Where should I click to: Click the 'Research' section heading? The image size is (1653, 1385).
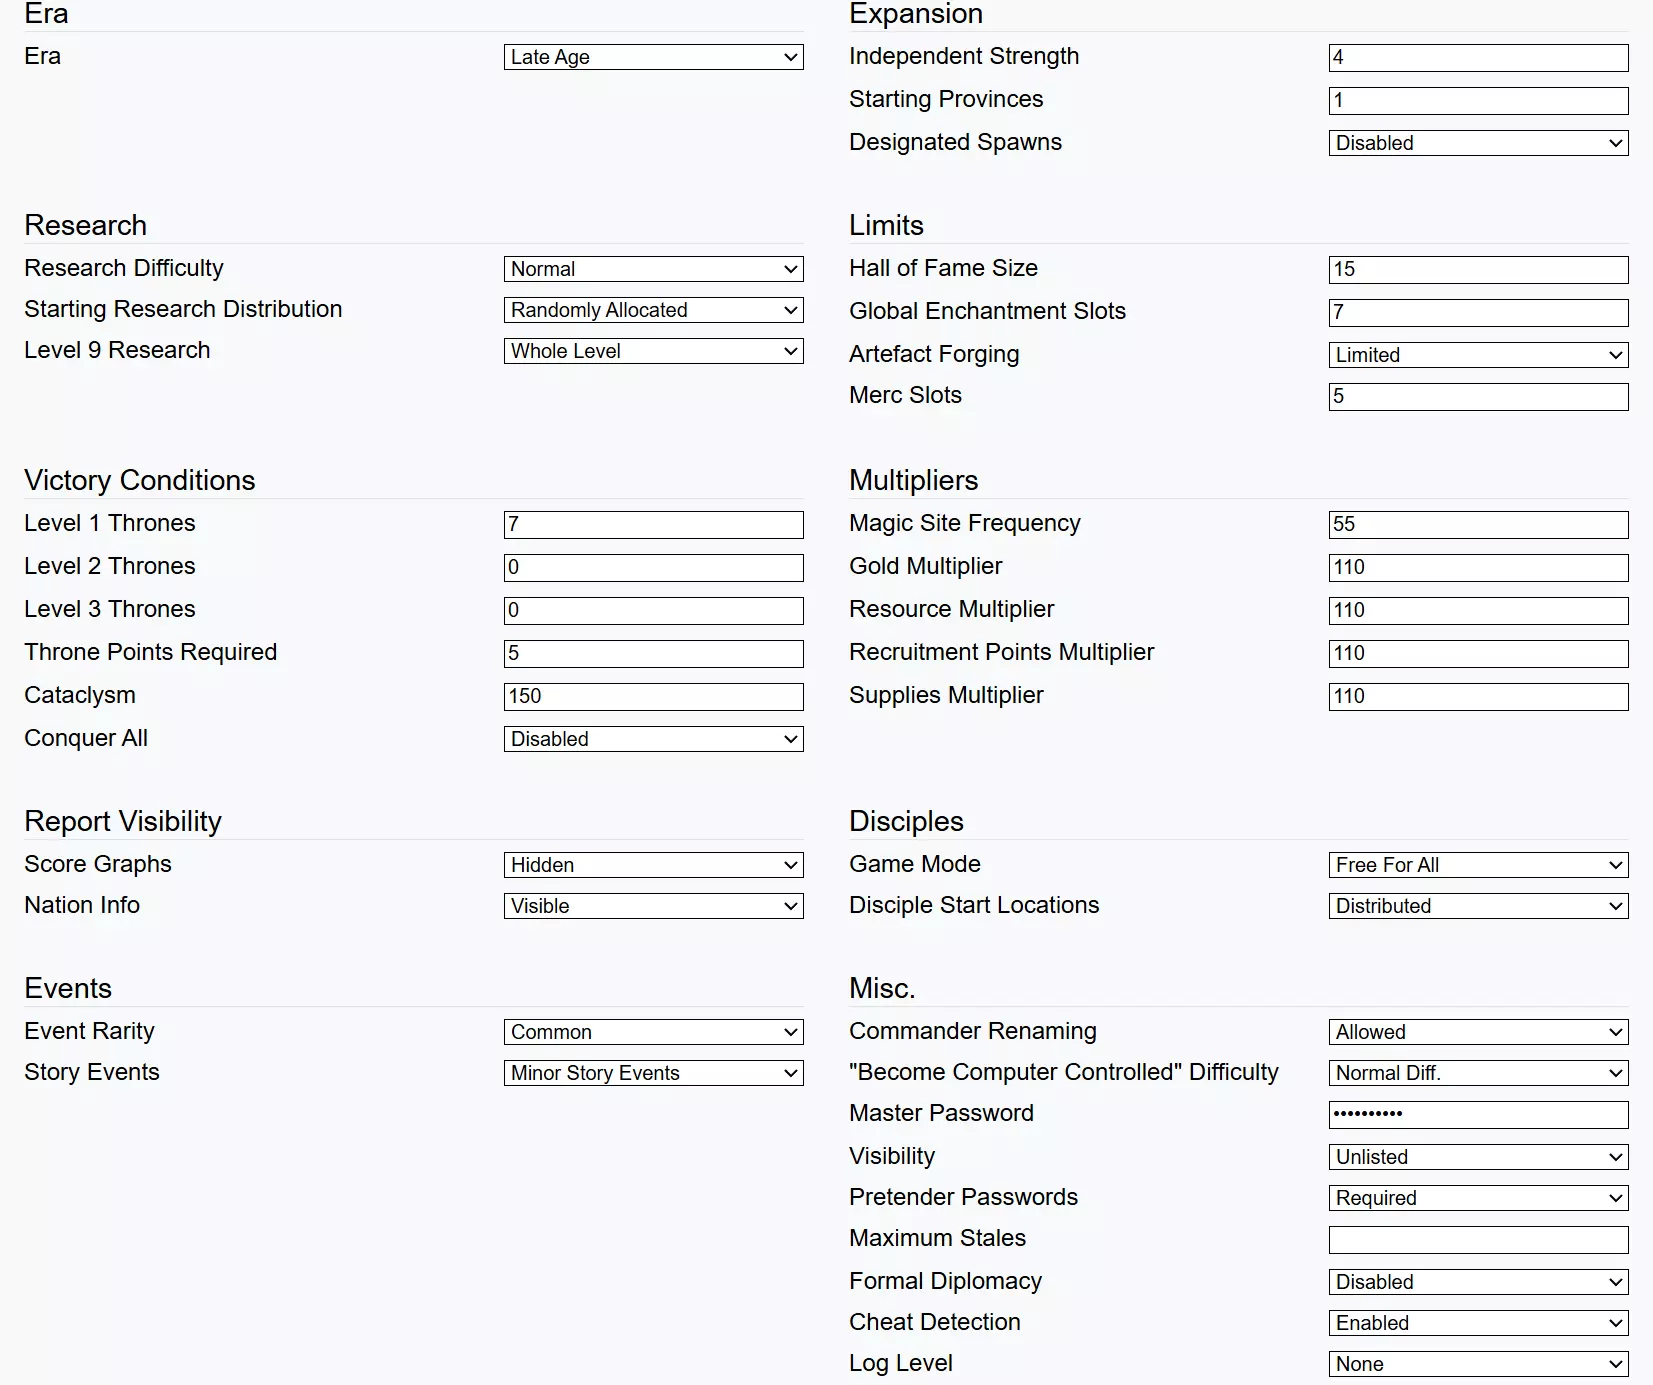[85, 226]
